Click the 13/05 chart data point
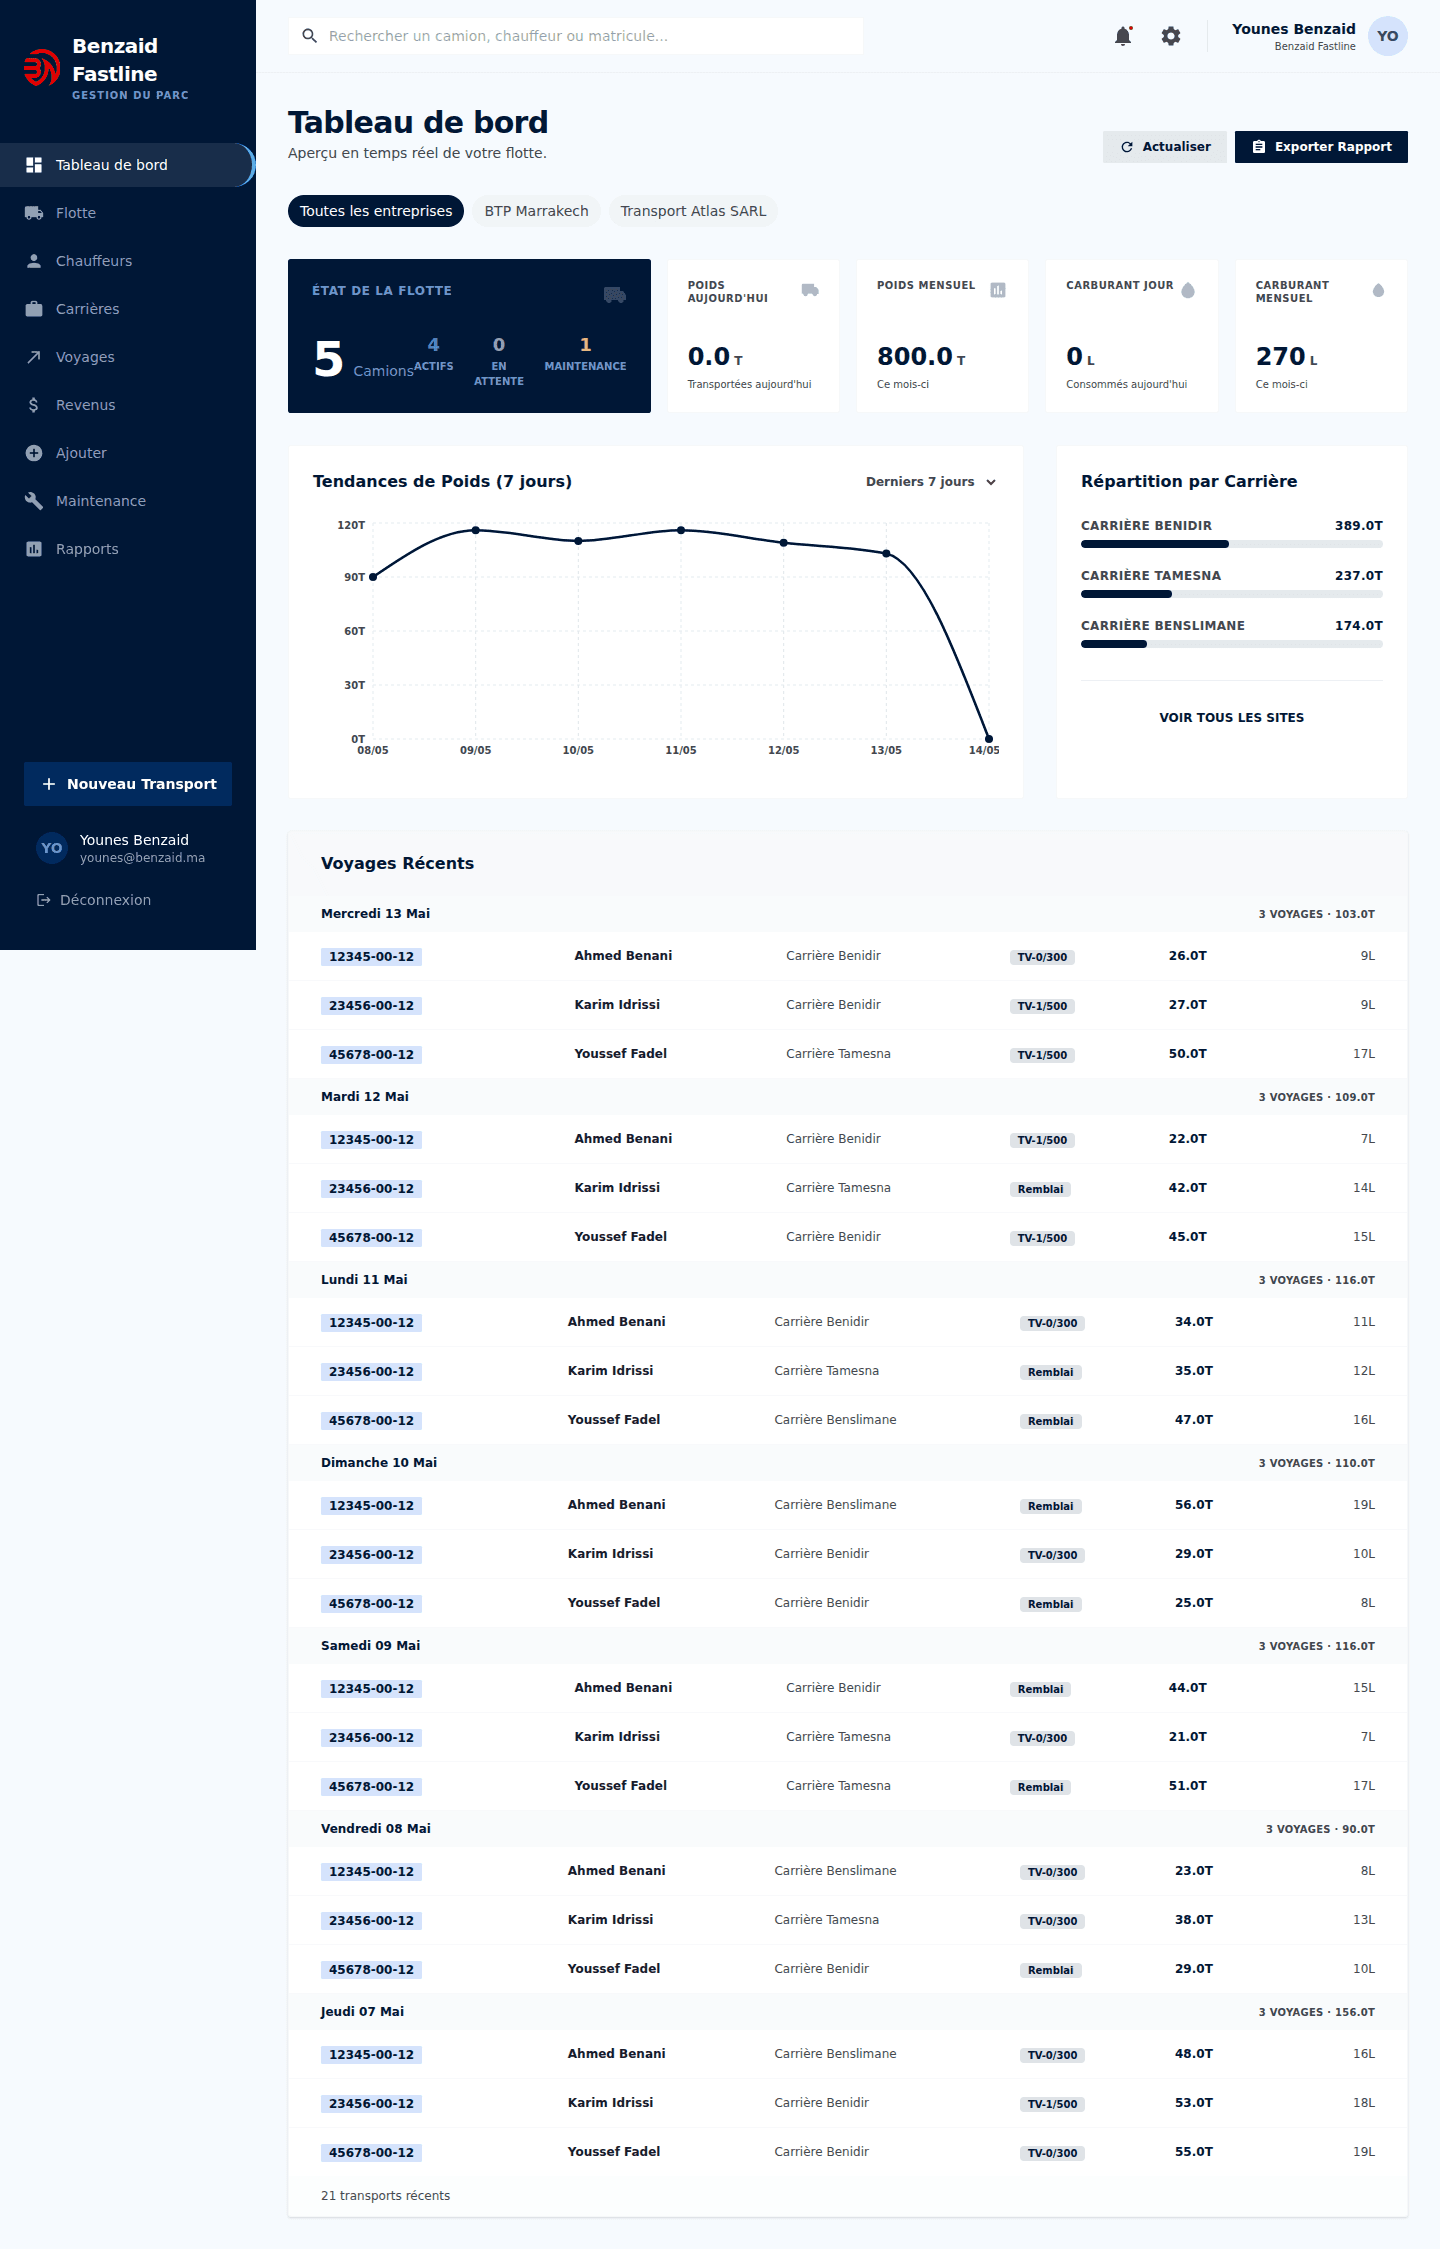The image size is (1440, 2249). coord(886,553)
